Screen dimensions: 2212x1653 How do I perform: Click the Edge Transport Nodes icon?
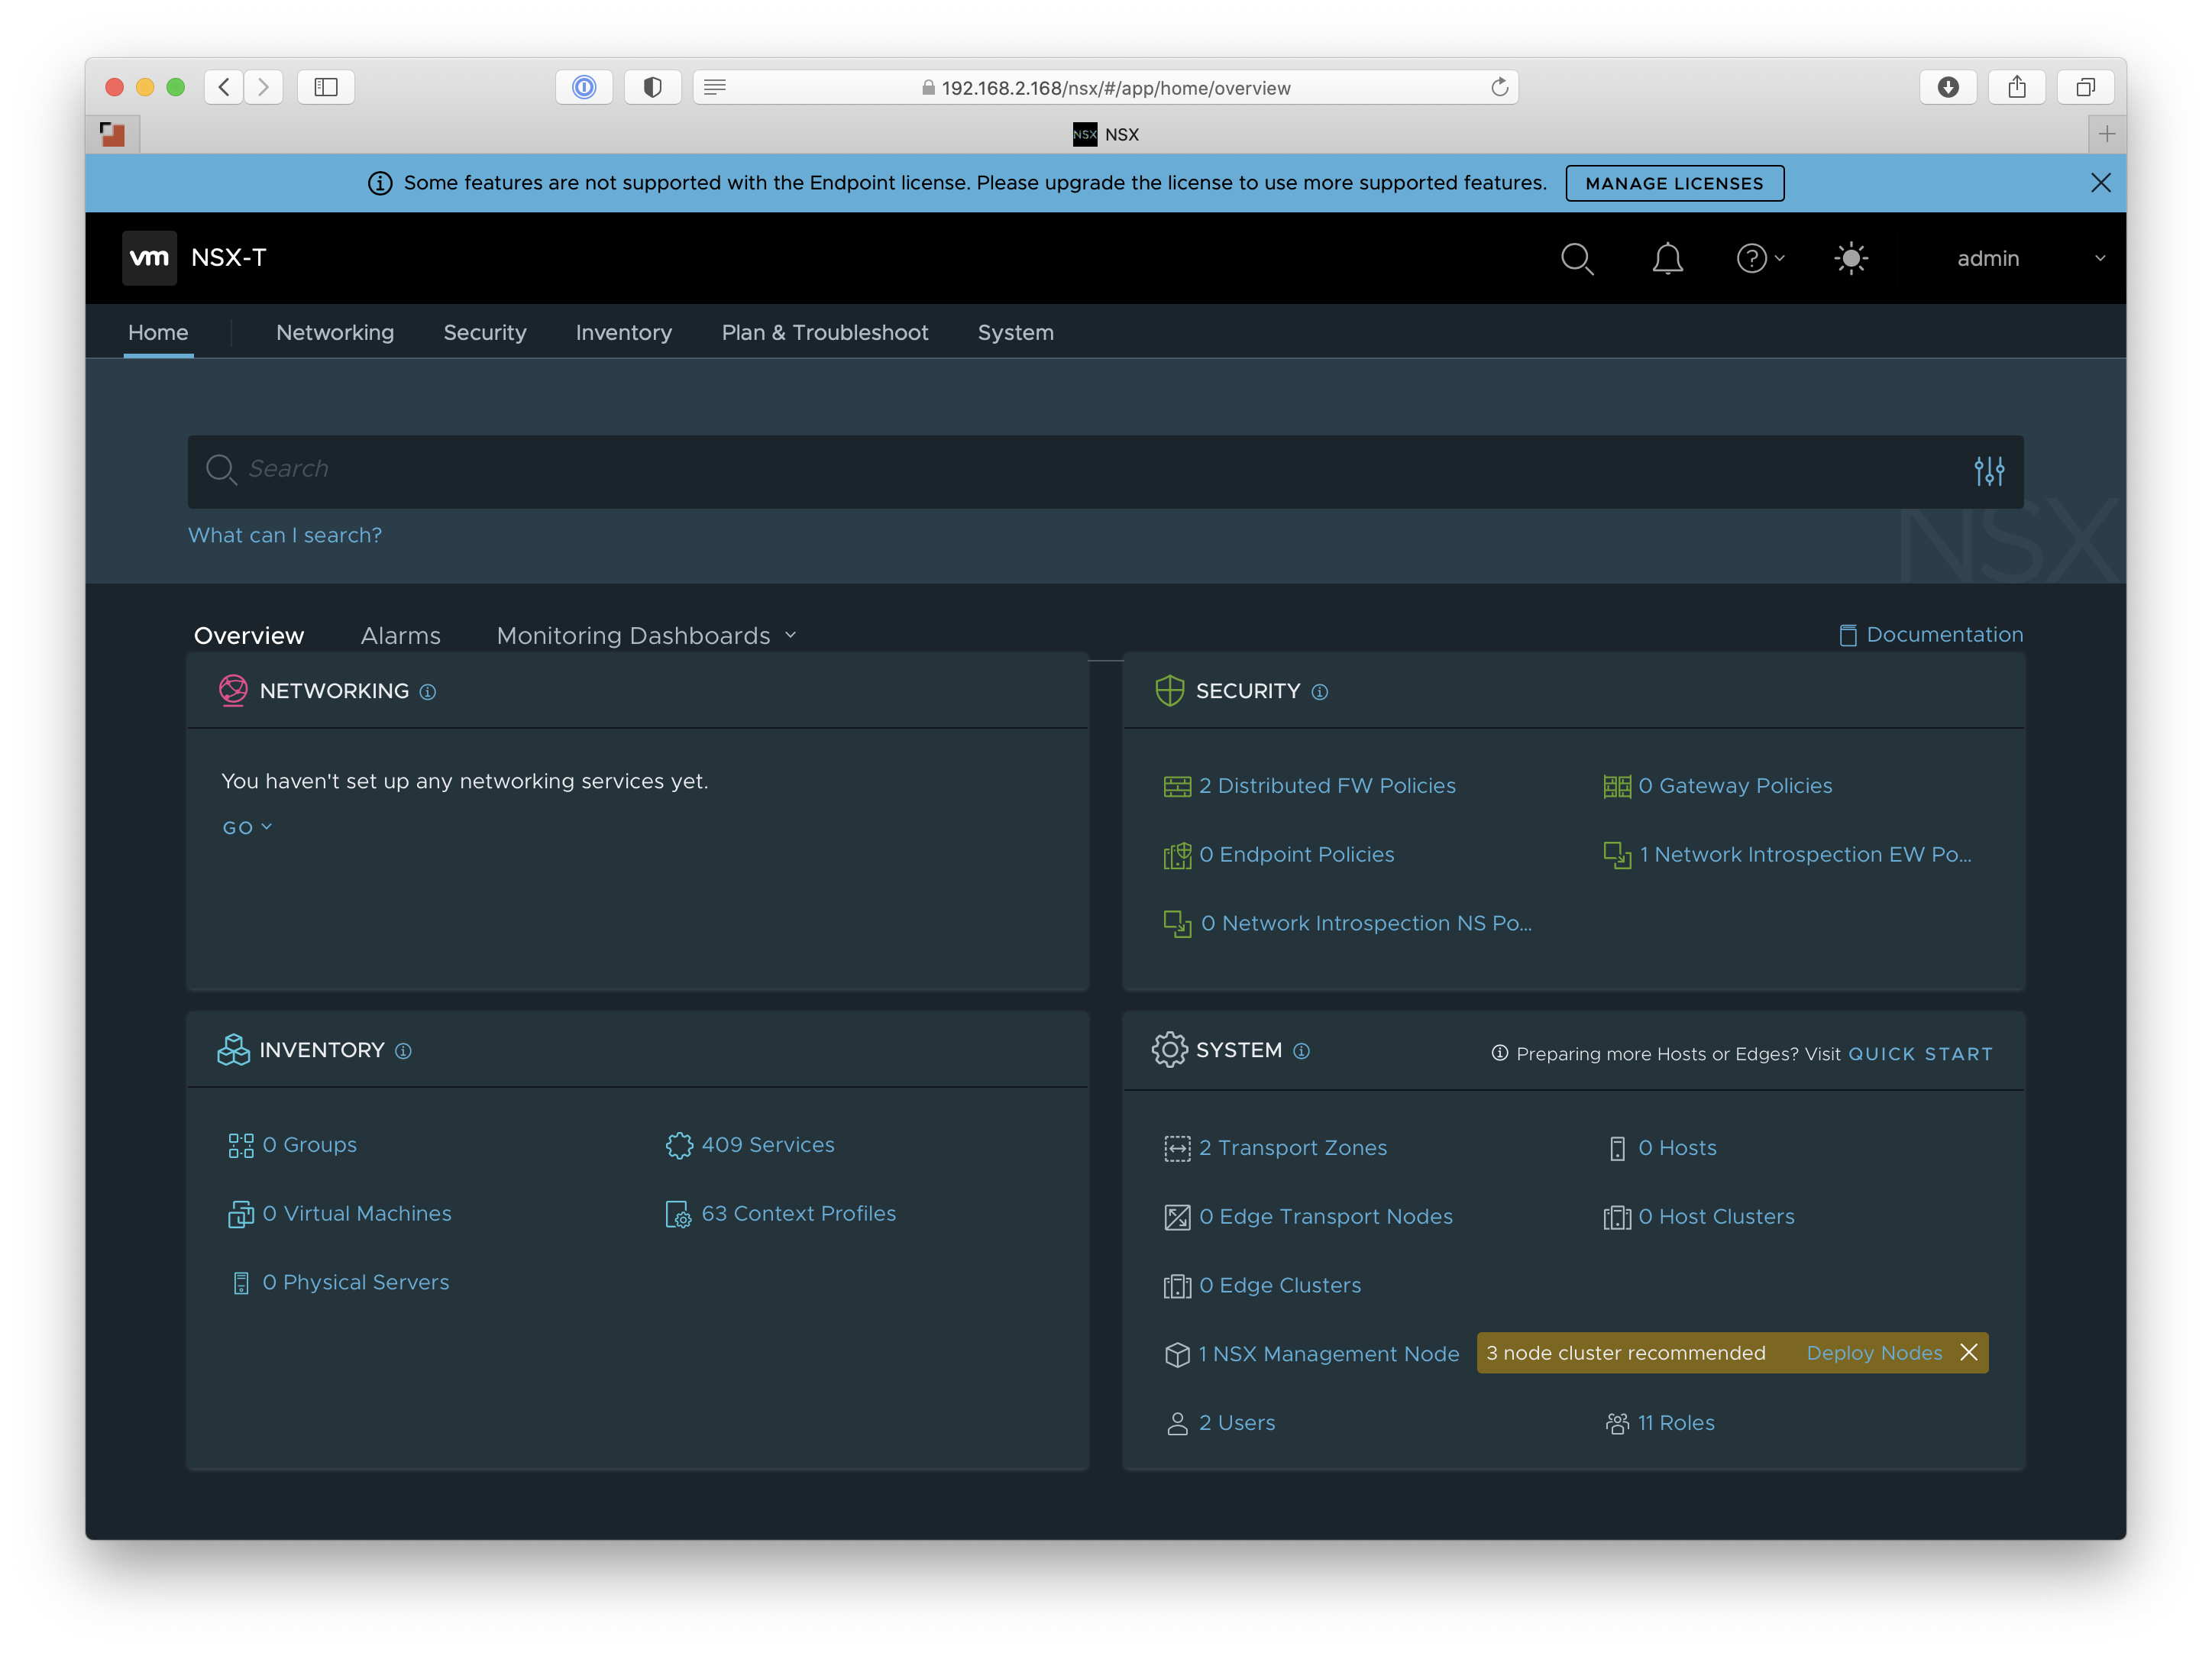[x=1177, y=1217]
